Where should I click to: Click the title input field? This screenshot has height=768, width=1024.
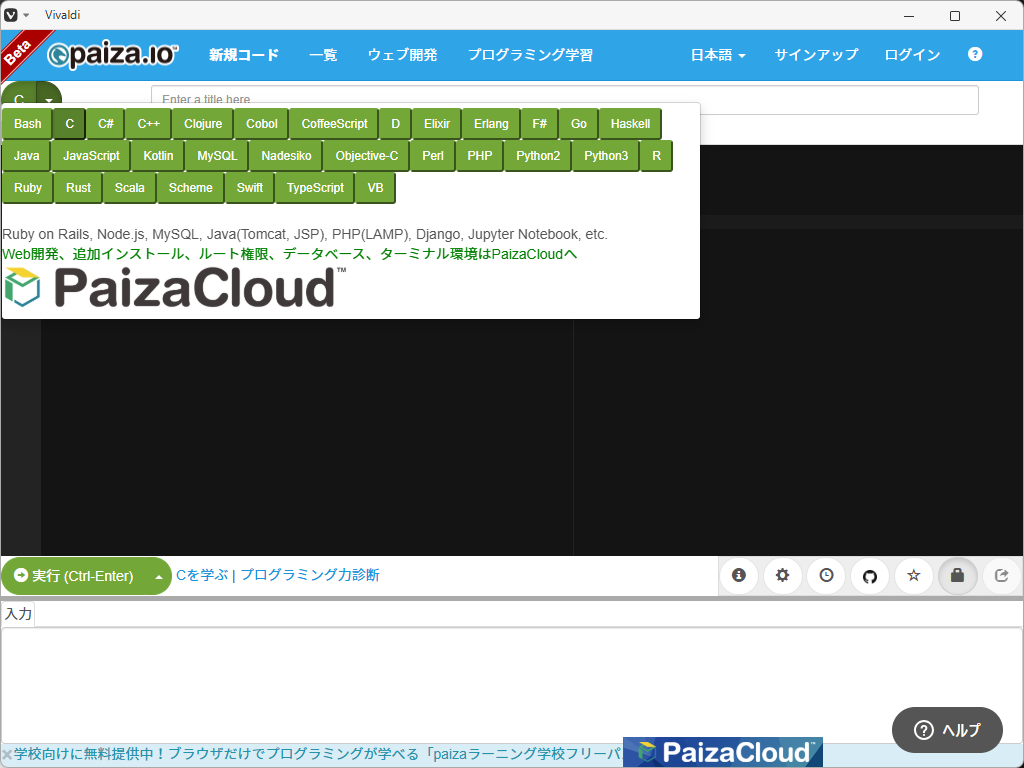(x=564, y=100)
